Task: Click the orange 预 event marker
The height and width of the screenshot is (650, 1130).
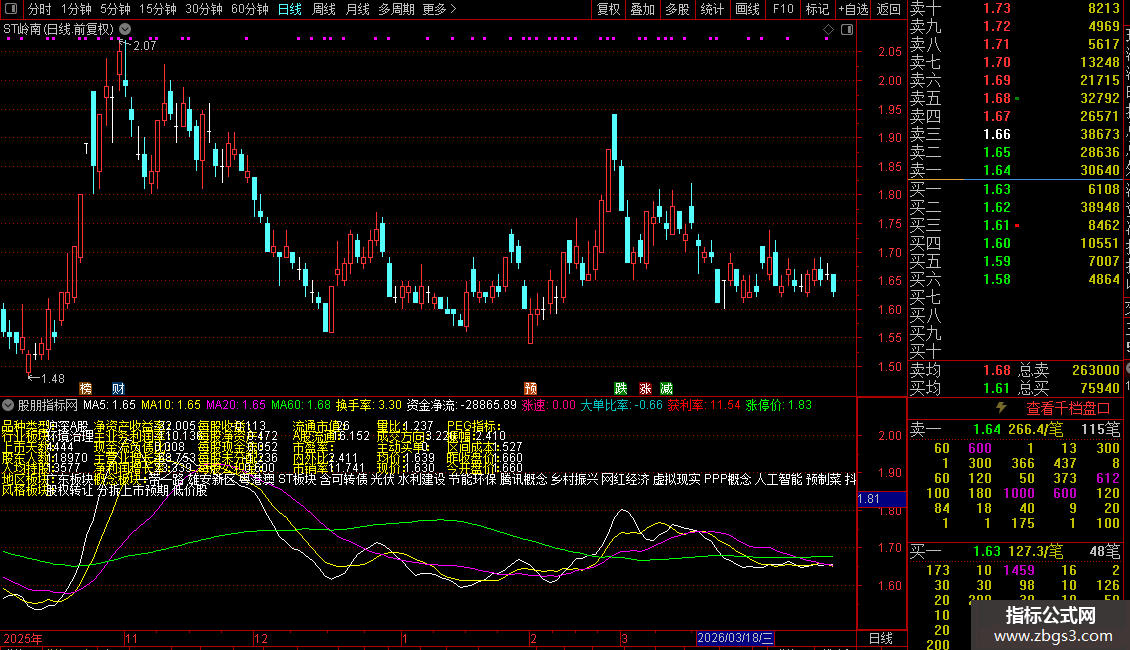Action: pos(530,388)
